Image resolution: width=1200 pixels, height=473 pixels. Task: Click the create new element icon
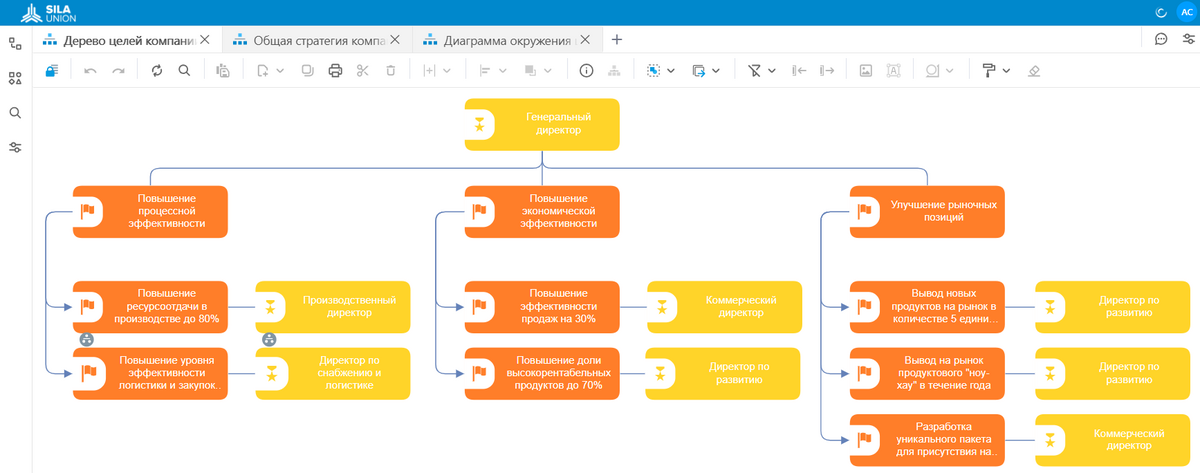pyautogui.click(x=263, y=70)
